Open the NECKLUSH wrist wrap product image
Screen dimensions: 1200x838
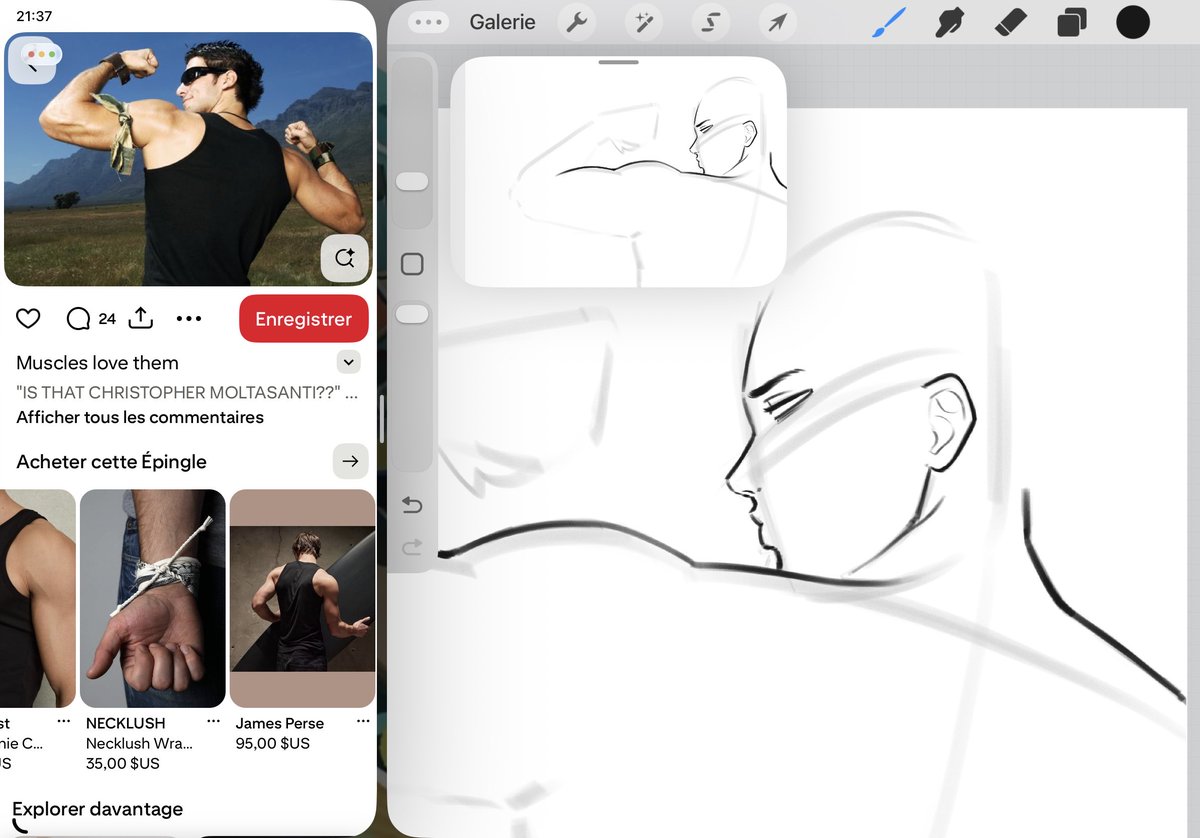[152, 598]
